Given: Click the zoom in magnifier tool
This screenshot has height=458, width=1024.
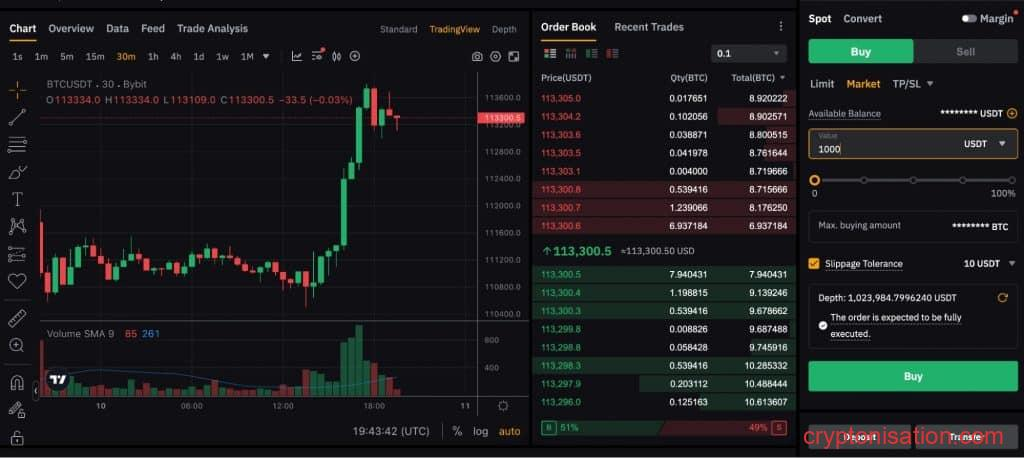Looking at the screenshot, I should point(17,346).
